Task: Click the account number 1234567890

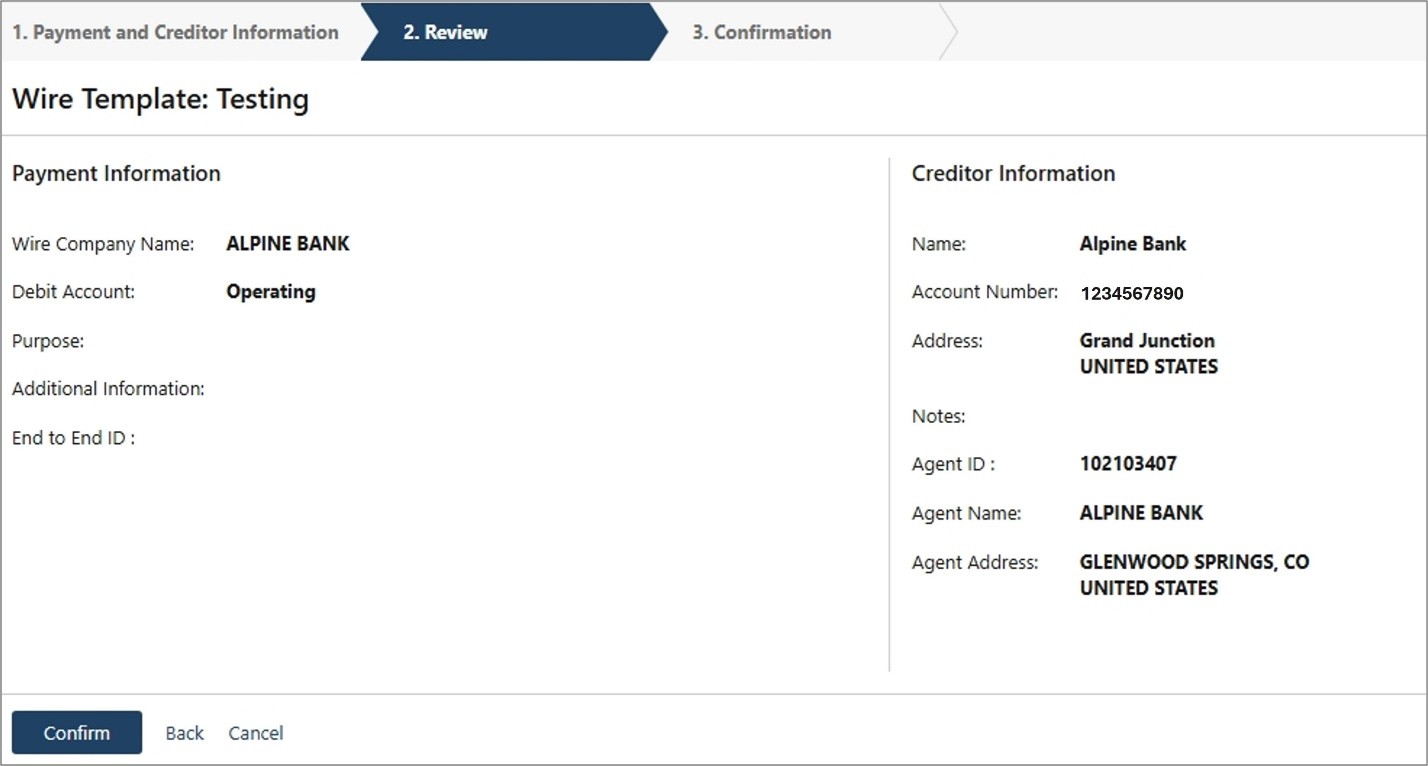Action: pyautogui.click(x=1132, y=293)
